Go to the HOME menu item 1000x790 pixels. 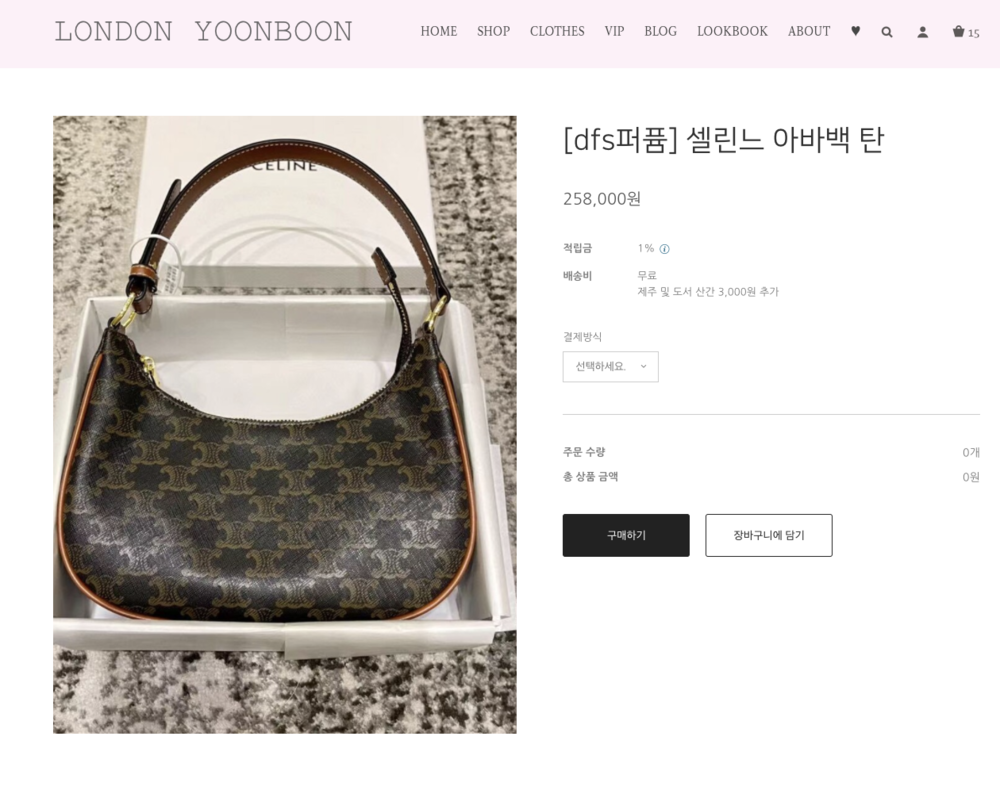pyautogui.click(x=439, y=31)
